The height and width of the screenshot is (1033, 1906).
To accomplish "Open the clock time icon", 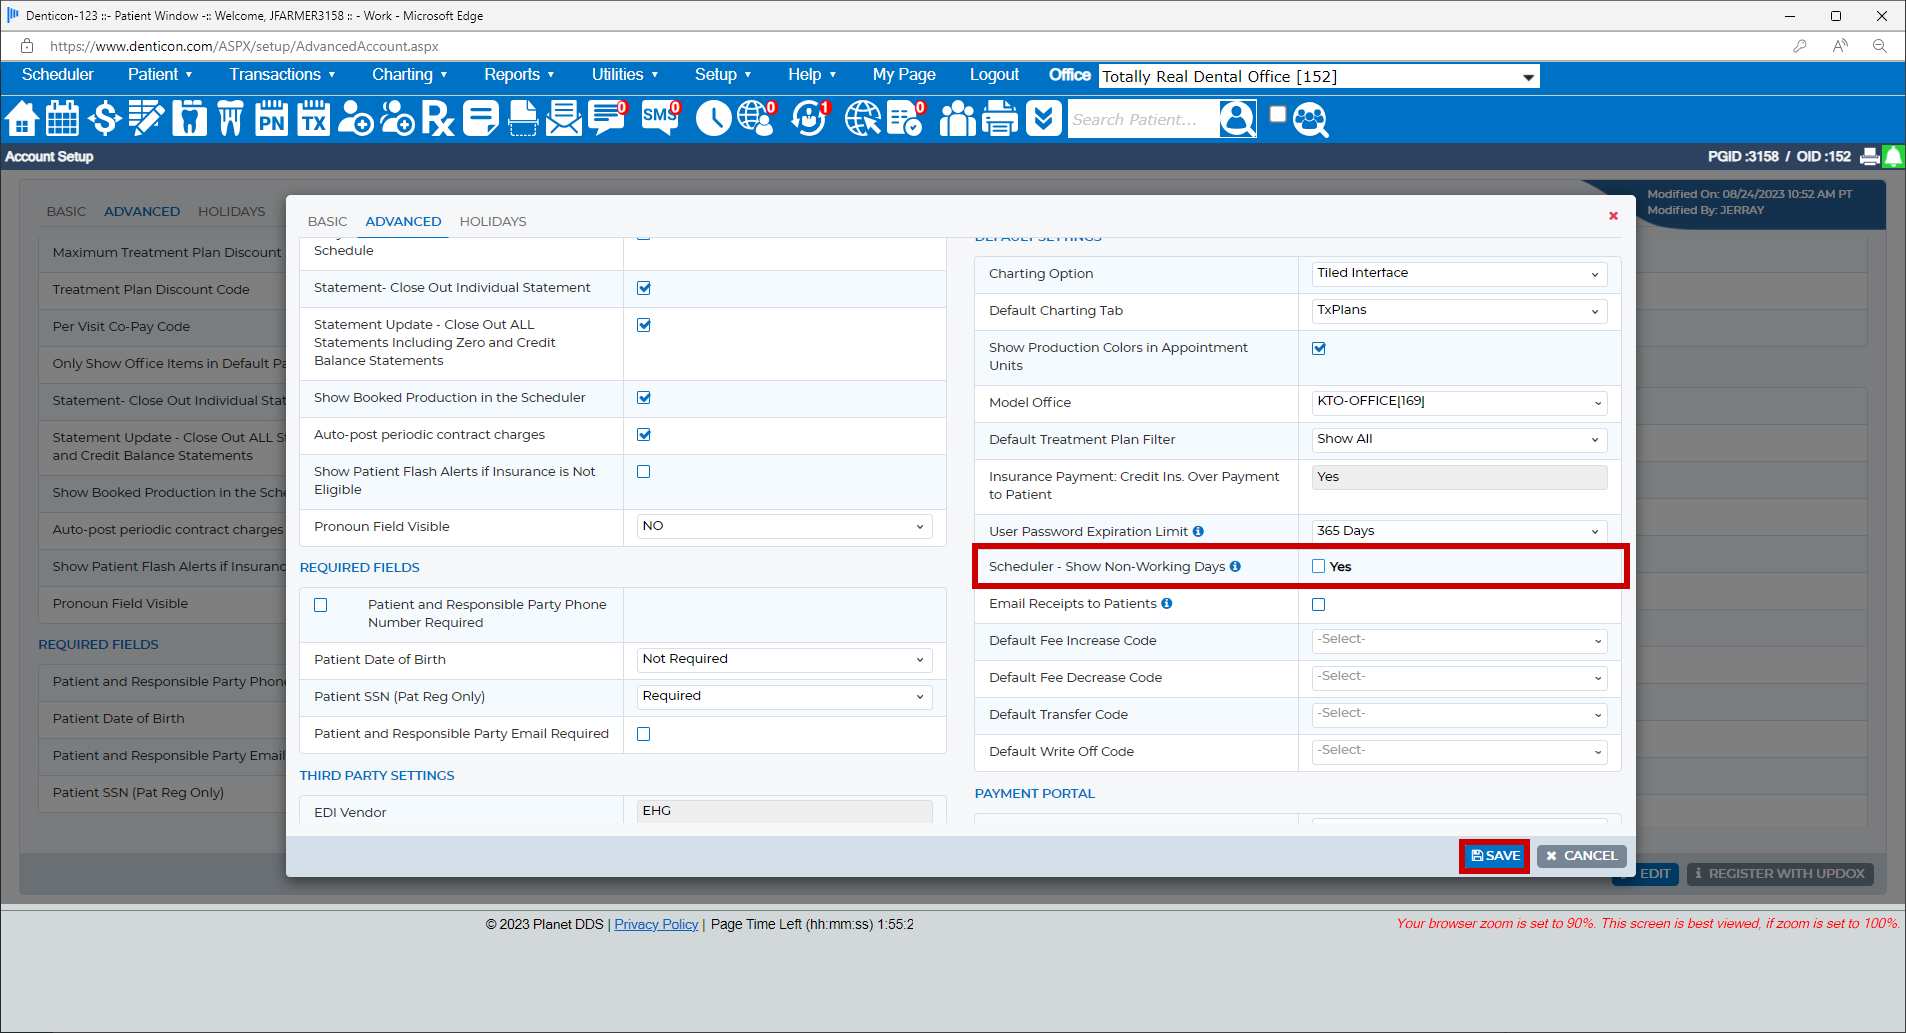I will coord(713,119).
